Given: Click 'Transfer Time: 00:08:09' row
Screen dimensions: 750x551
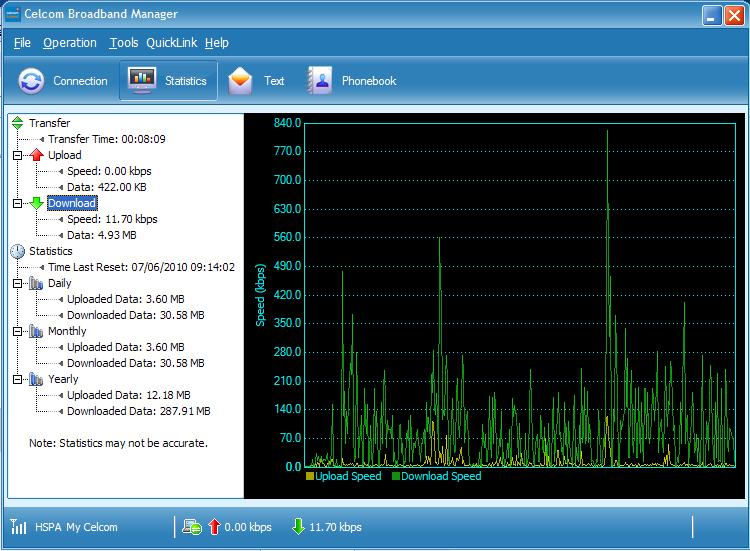Looking at the screenshot, I should click(107, 139).
